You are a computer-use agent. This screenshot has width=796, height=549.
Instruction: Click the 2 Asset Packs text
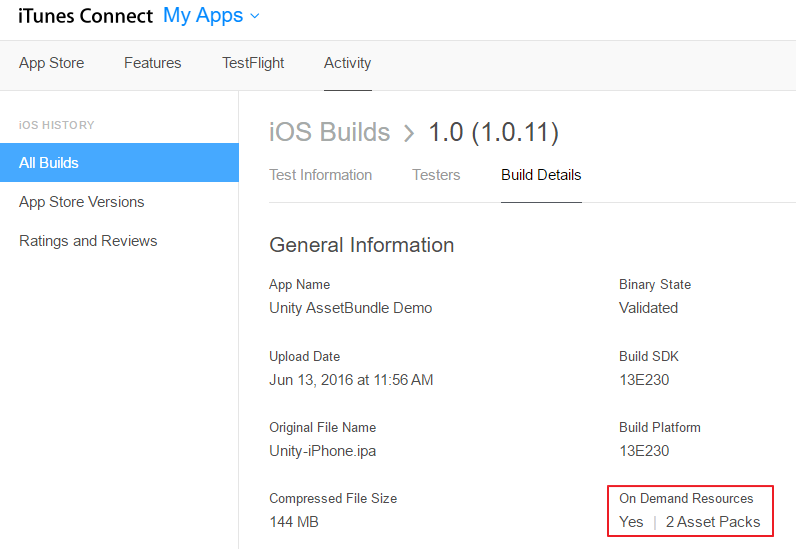tap(712, 522)
